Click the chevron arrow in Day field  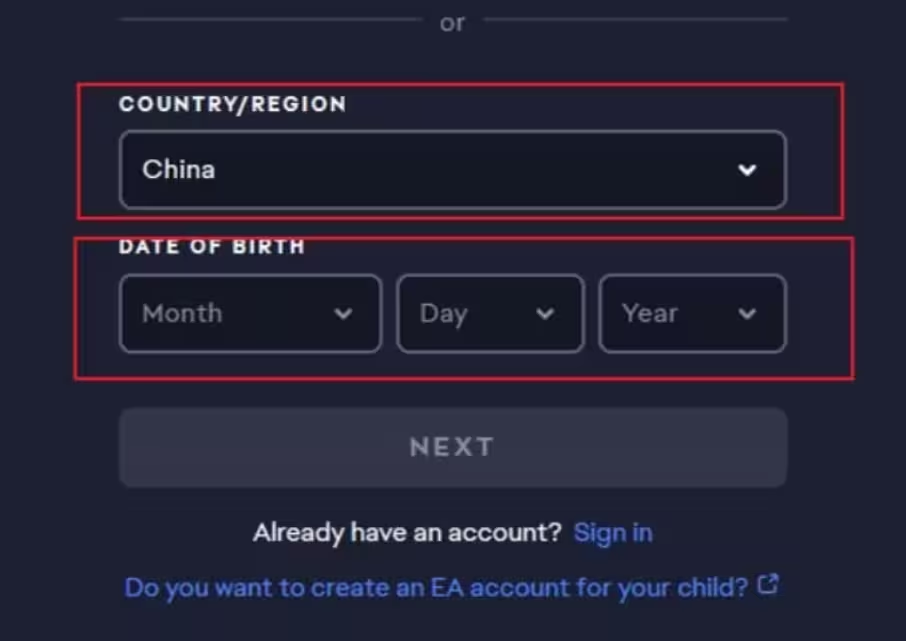[x=545, y=314]
